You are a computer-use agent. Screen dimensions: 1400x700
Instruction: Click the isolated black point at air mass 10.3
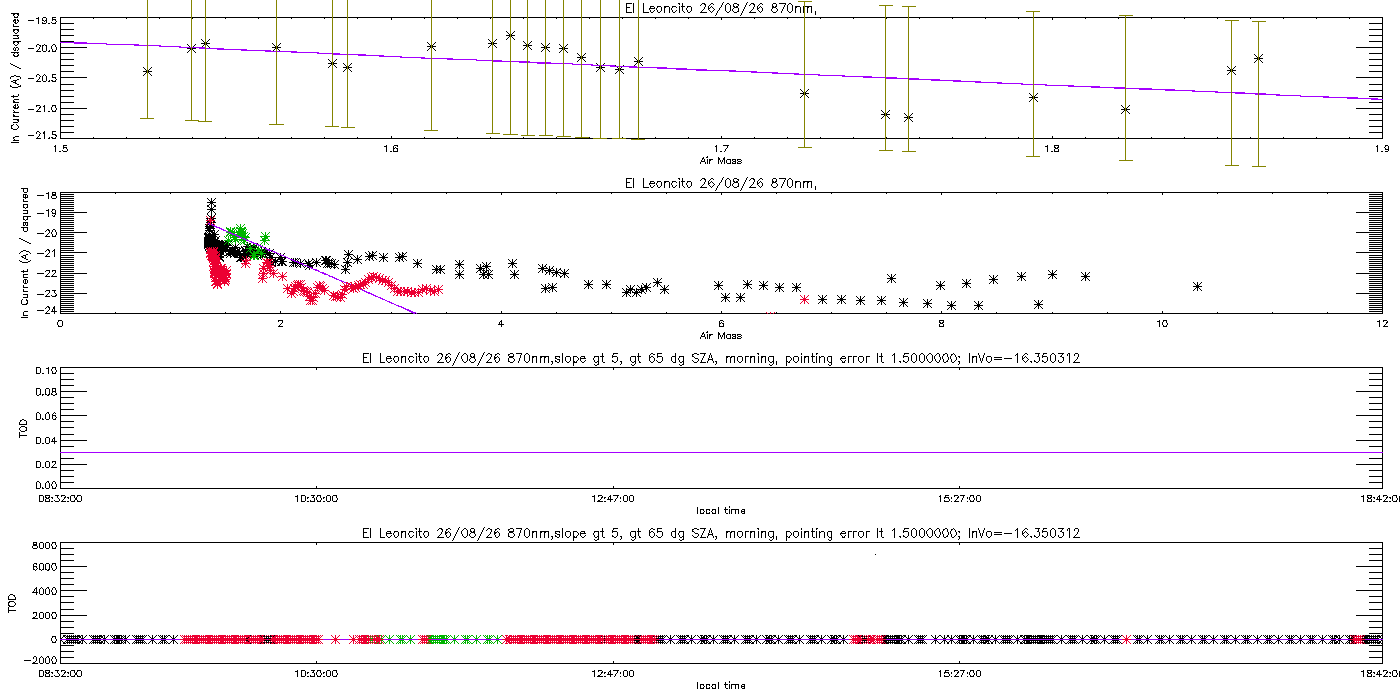pyautogui.click(x=1197, y=286)
